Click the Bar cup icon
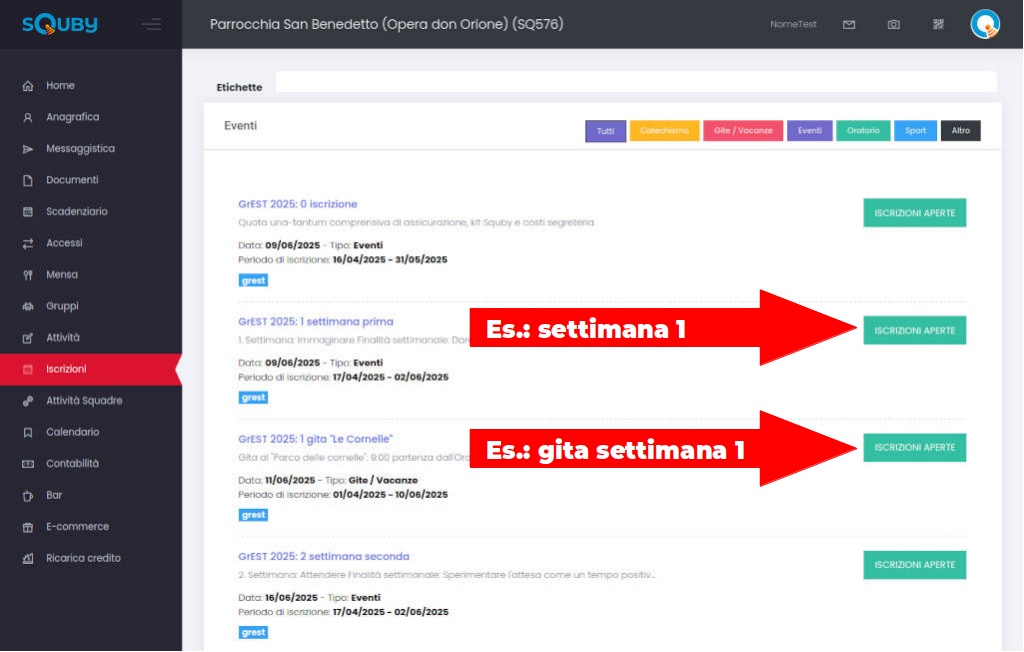The width and height of the screenshot is (1024, 652). [27, 496]
